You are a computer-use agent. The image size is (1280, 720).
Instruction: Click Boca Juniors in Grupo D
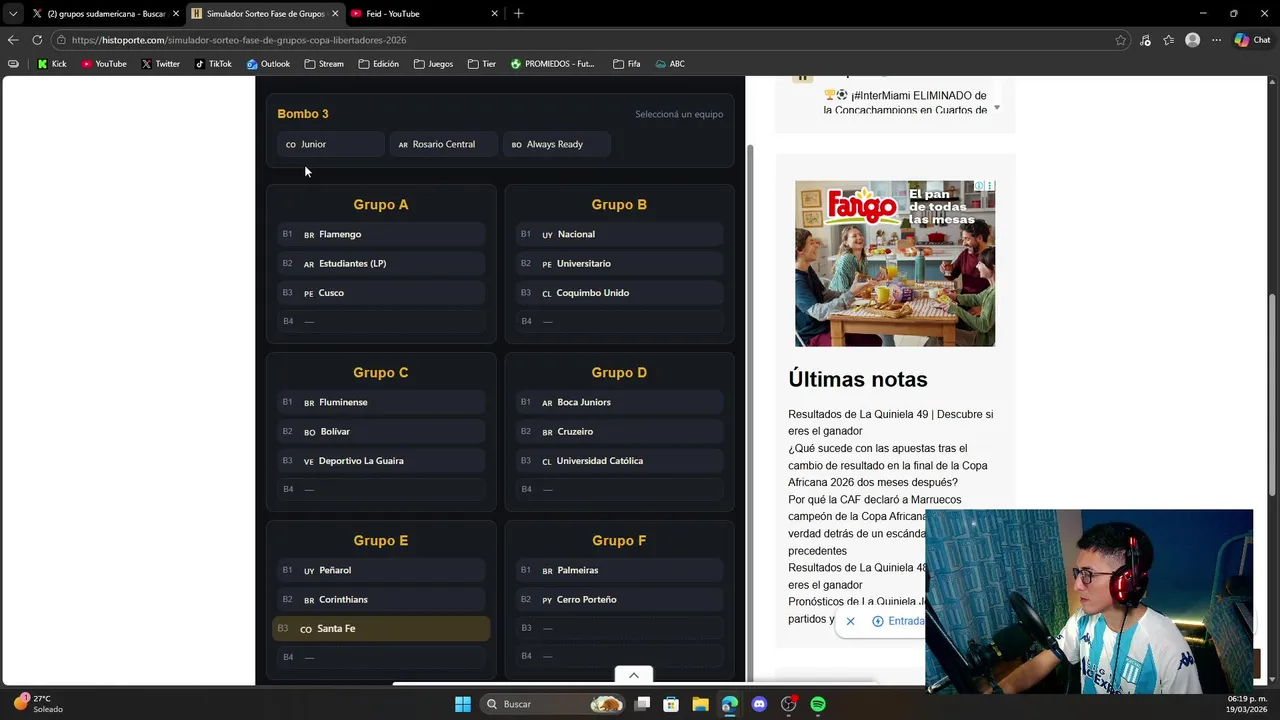(619, 402)
